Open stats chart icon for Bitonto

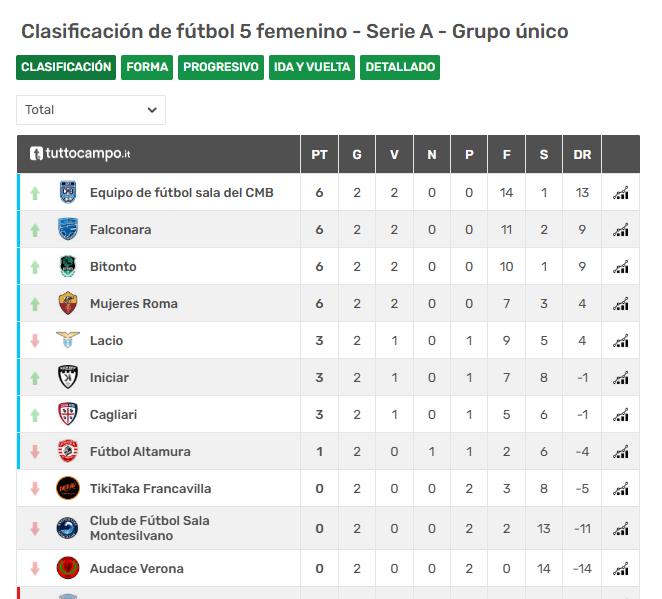click(621, 267)
